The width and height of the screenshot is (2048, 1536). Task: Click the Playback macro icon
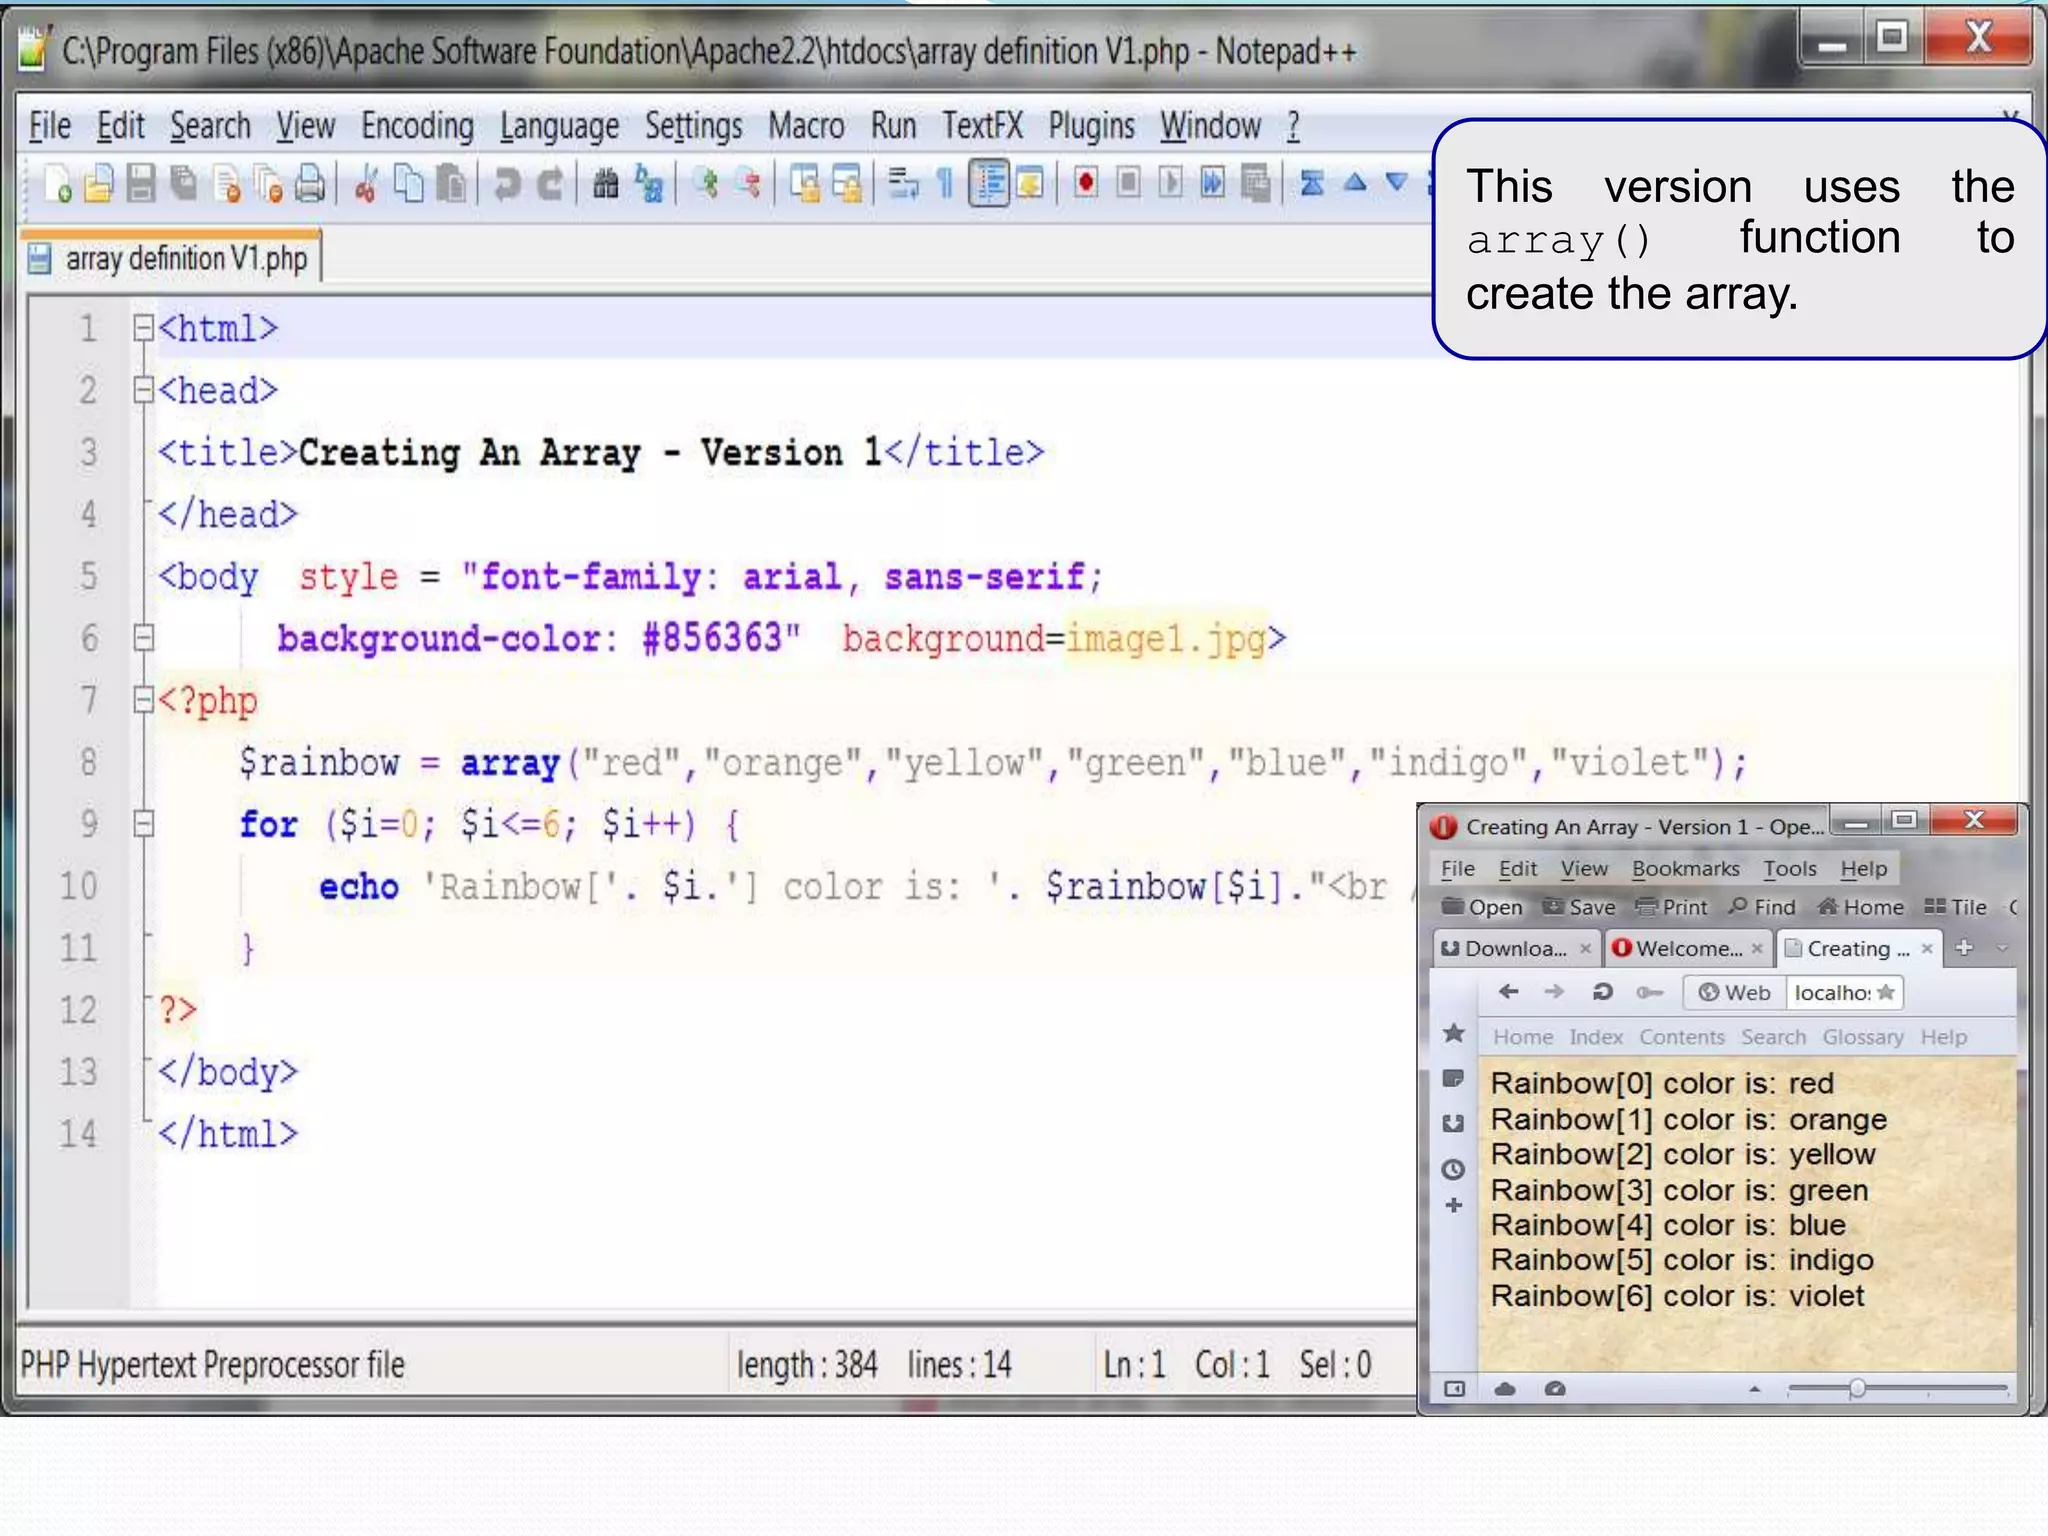[x=1170, y=184]
